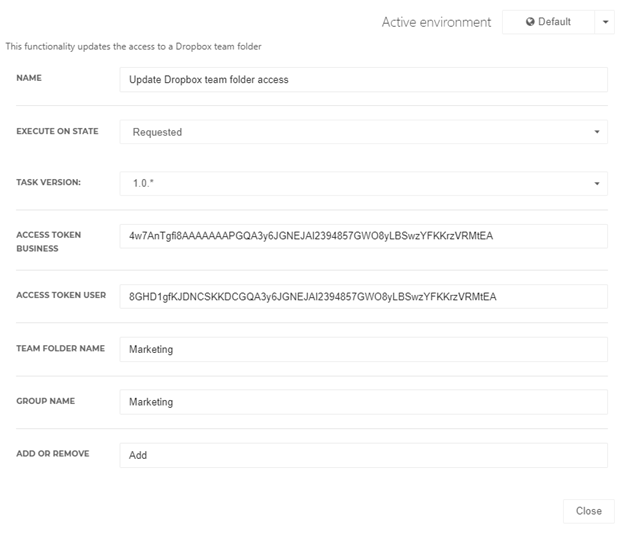
Task: Open the Execute on State dropdown
Action: (x=363, y=132)
